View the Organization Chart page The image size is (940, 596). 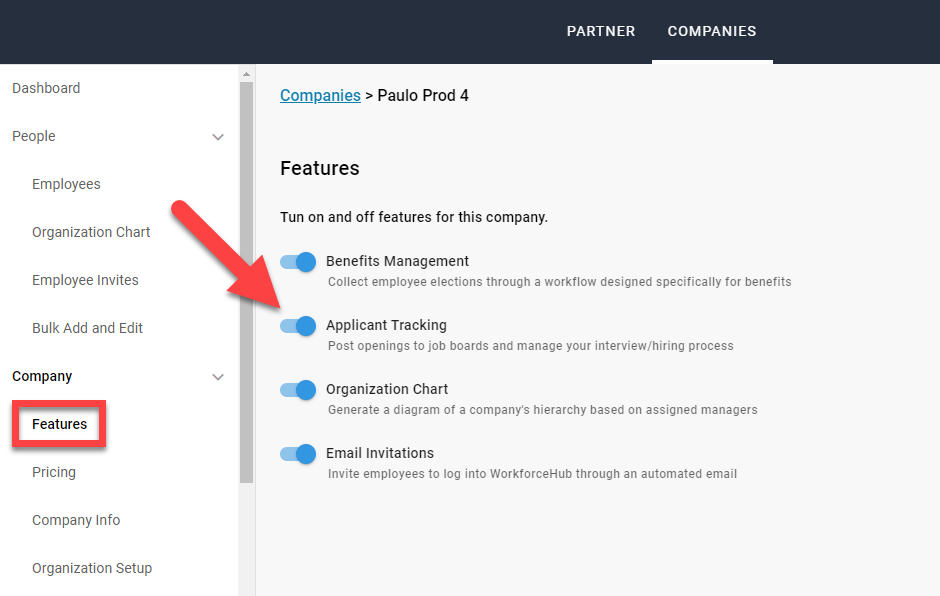pyautogui.click(x=91, y=232)
